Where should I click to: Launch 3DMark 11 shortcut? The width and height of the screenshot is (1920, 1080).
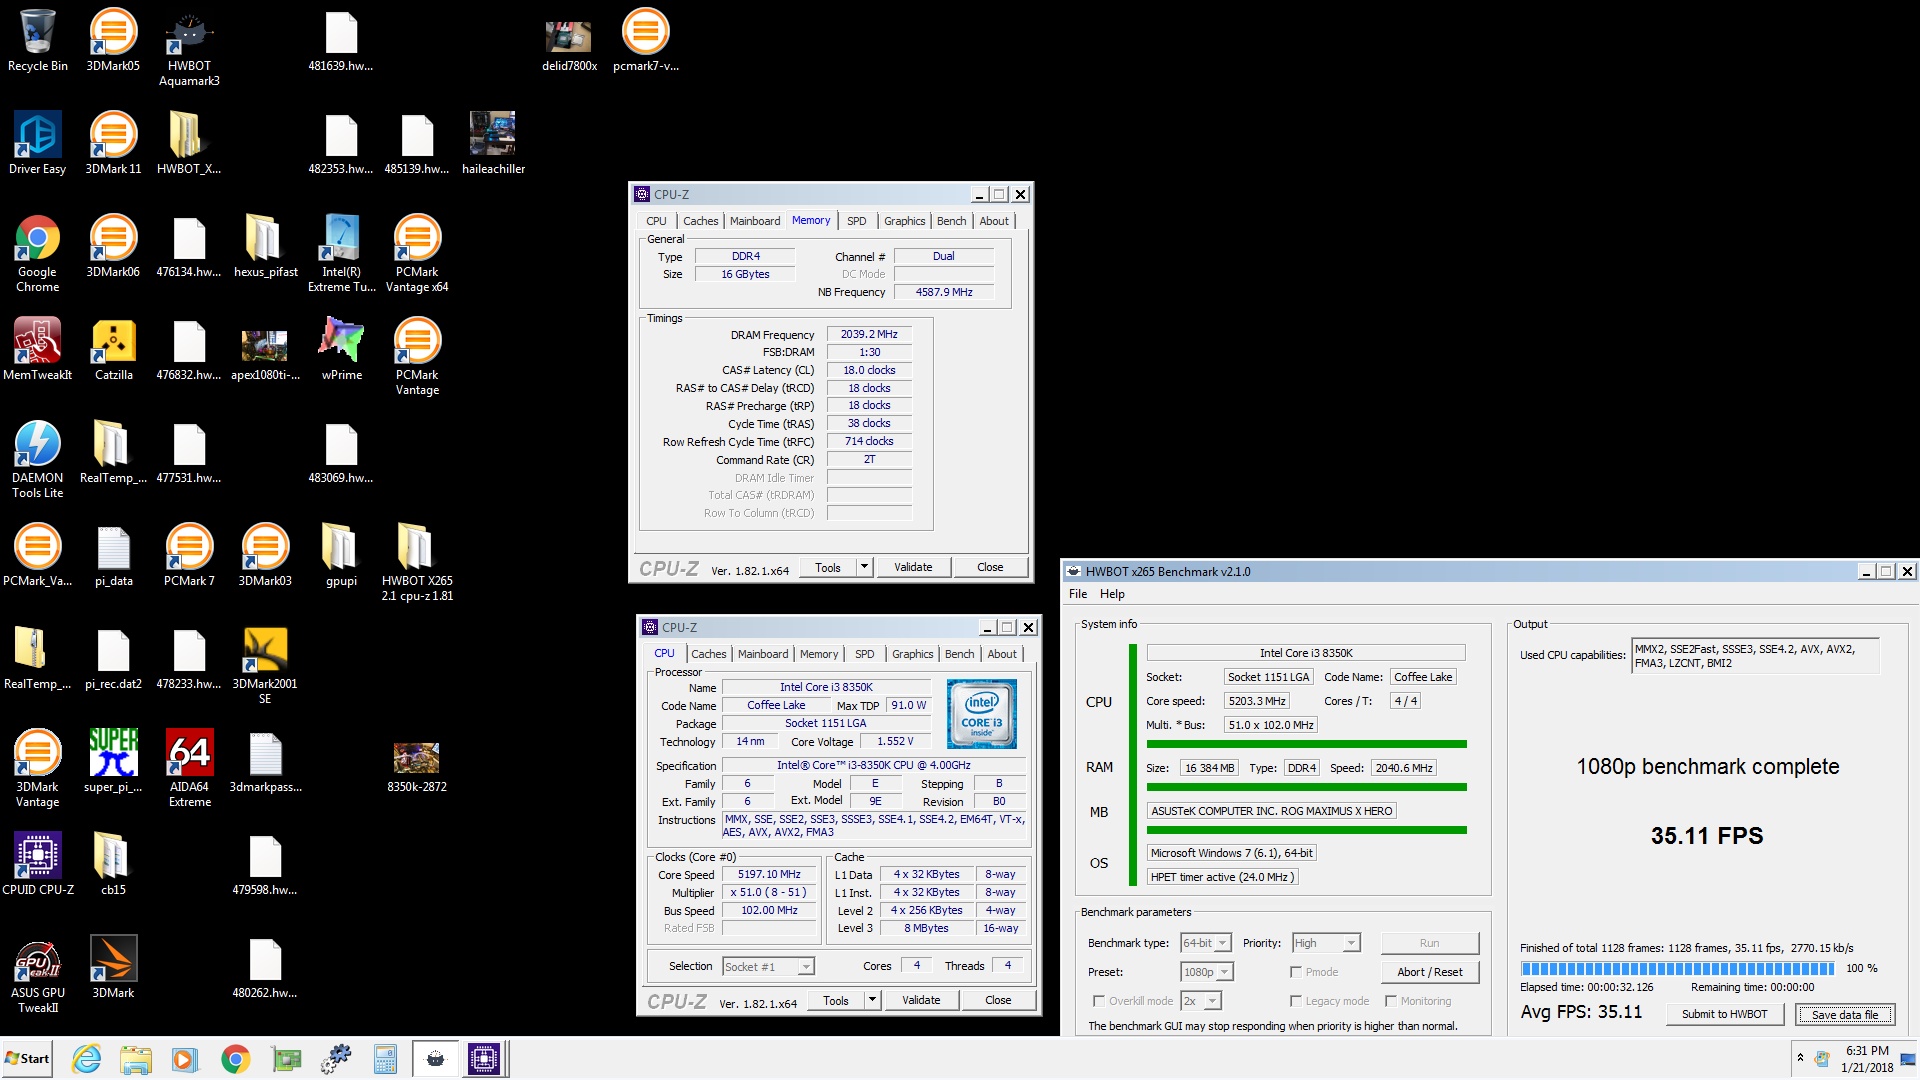coord(113,143)
